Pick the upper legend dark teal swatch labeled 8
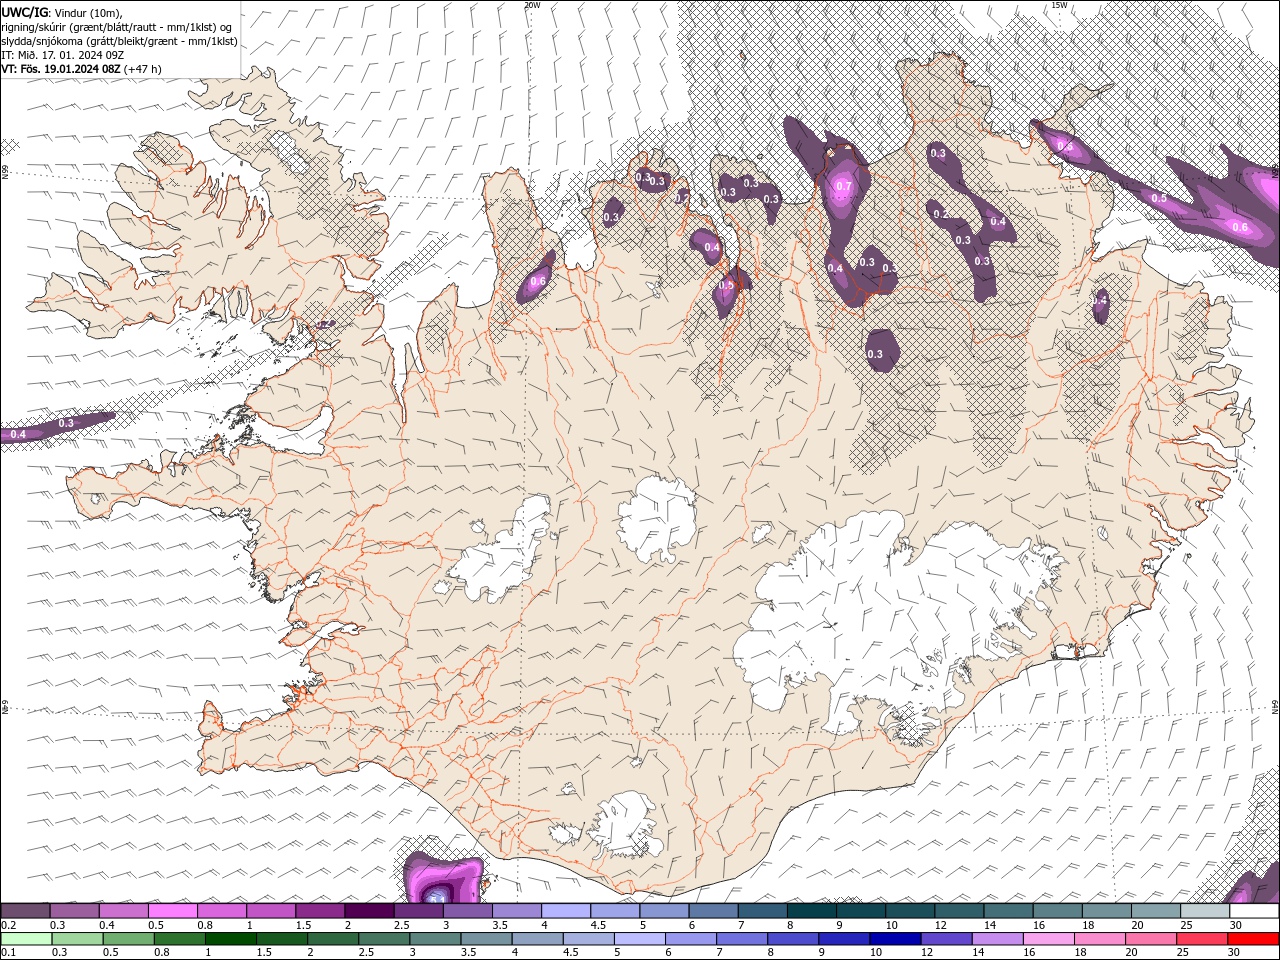This screenshot has height=960, width=1280. [x=812, y=911]
